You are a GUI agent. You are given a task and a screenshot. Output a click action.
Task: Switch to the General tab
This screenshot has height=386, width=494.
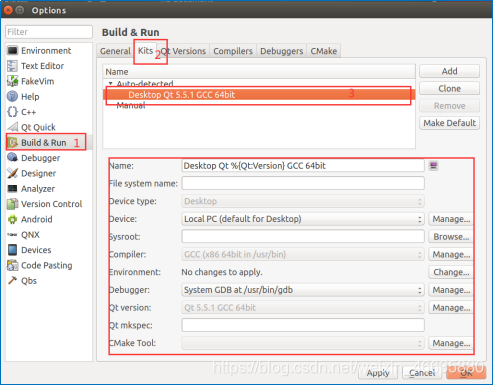[115, 51]
